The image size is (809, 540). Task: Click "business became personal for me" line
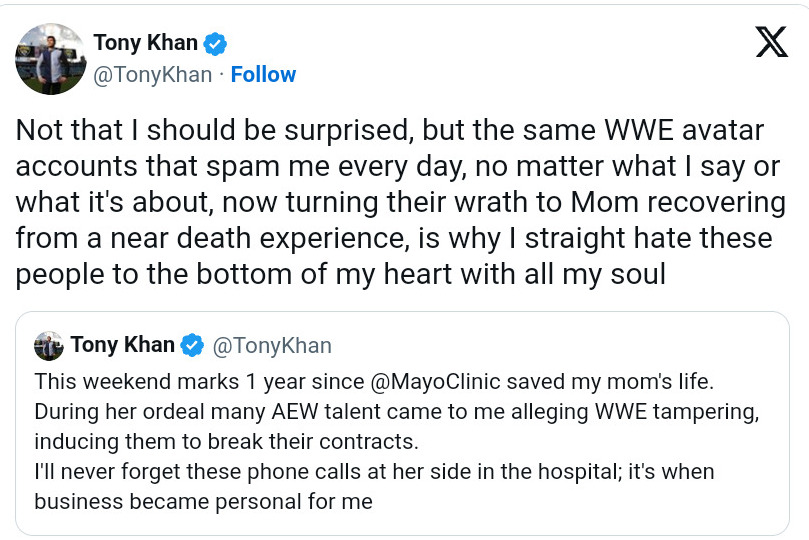203,501
